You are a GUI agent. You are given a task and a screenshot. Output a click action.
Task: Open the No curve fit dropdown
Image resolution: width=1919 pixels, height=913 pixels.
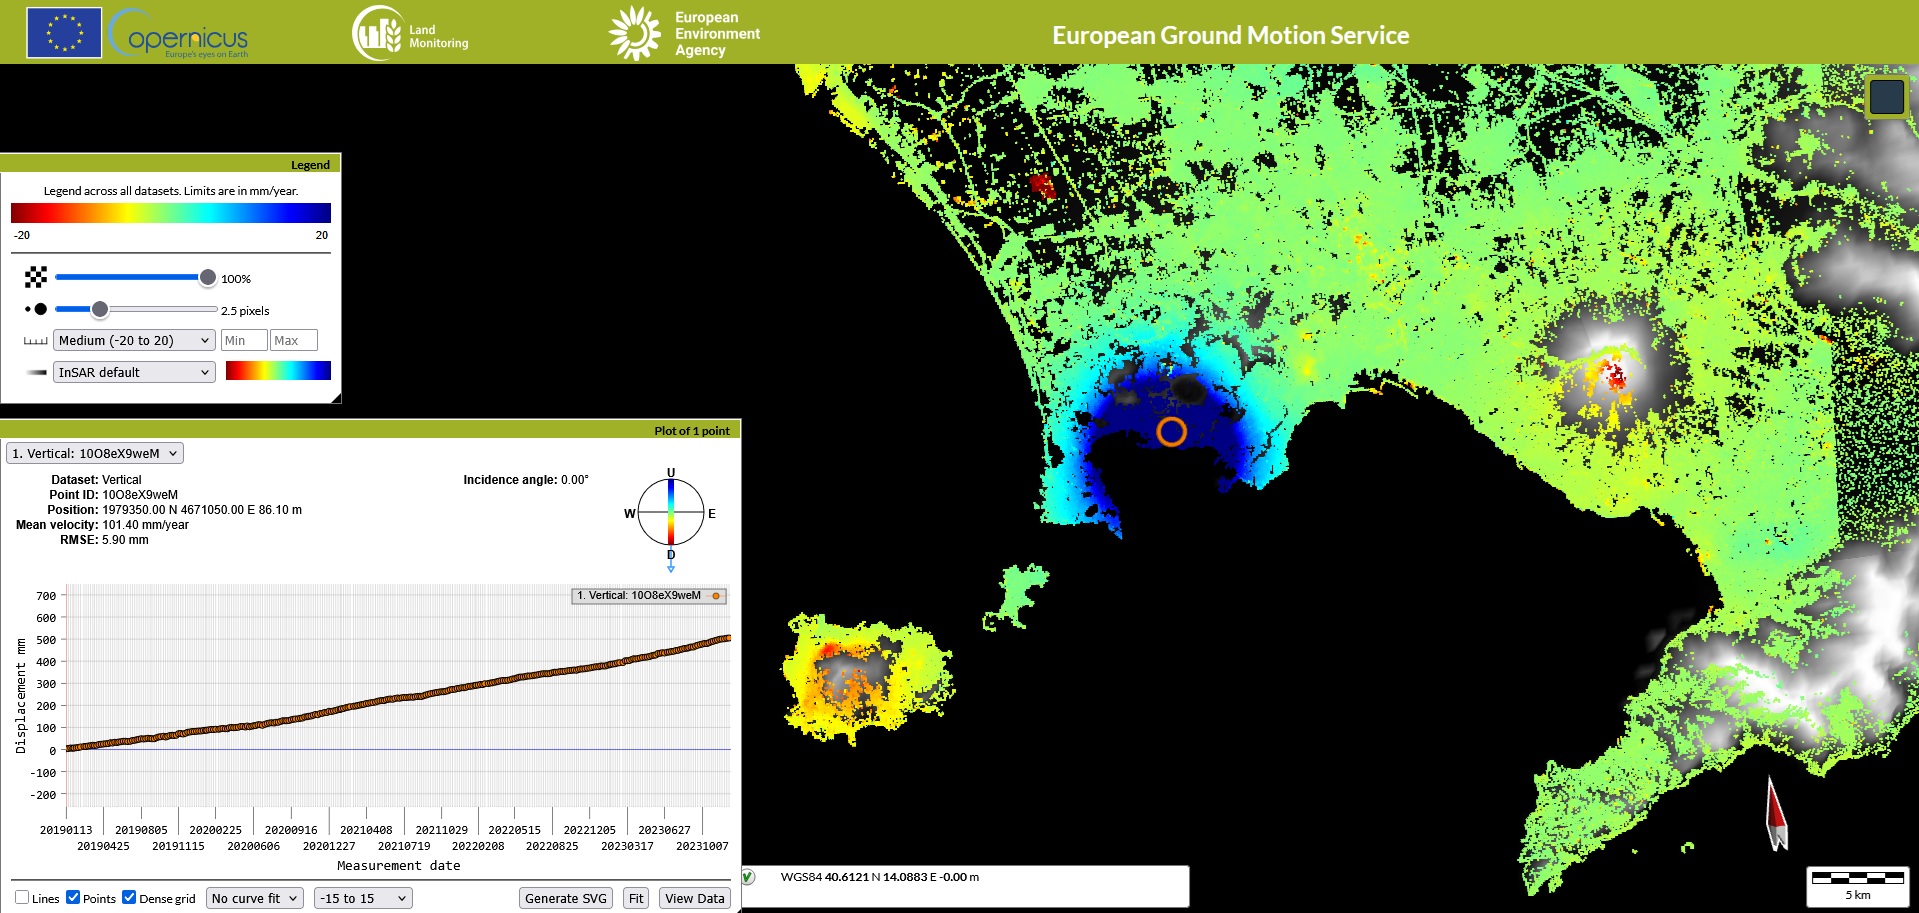click(x=254, y=898)
